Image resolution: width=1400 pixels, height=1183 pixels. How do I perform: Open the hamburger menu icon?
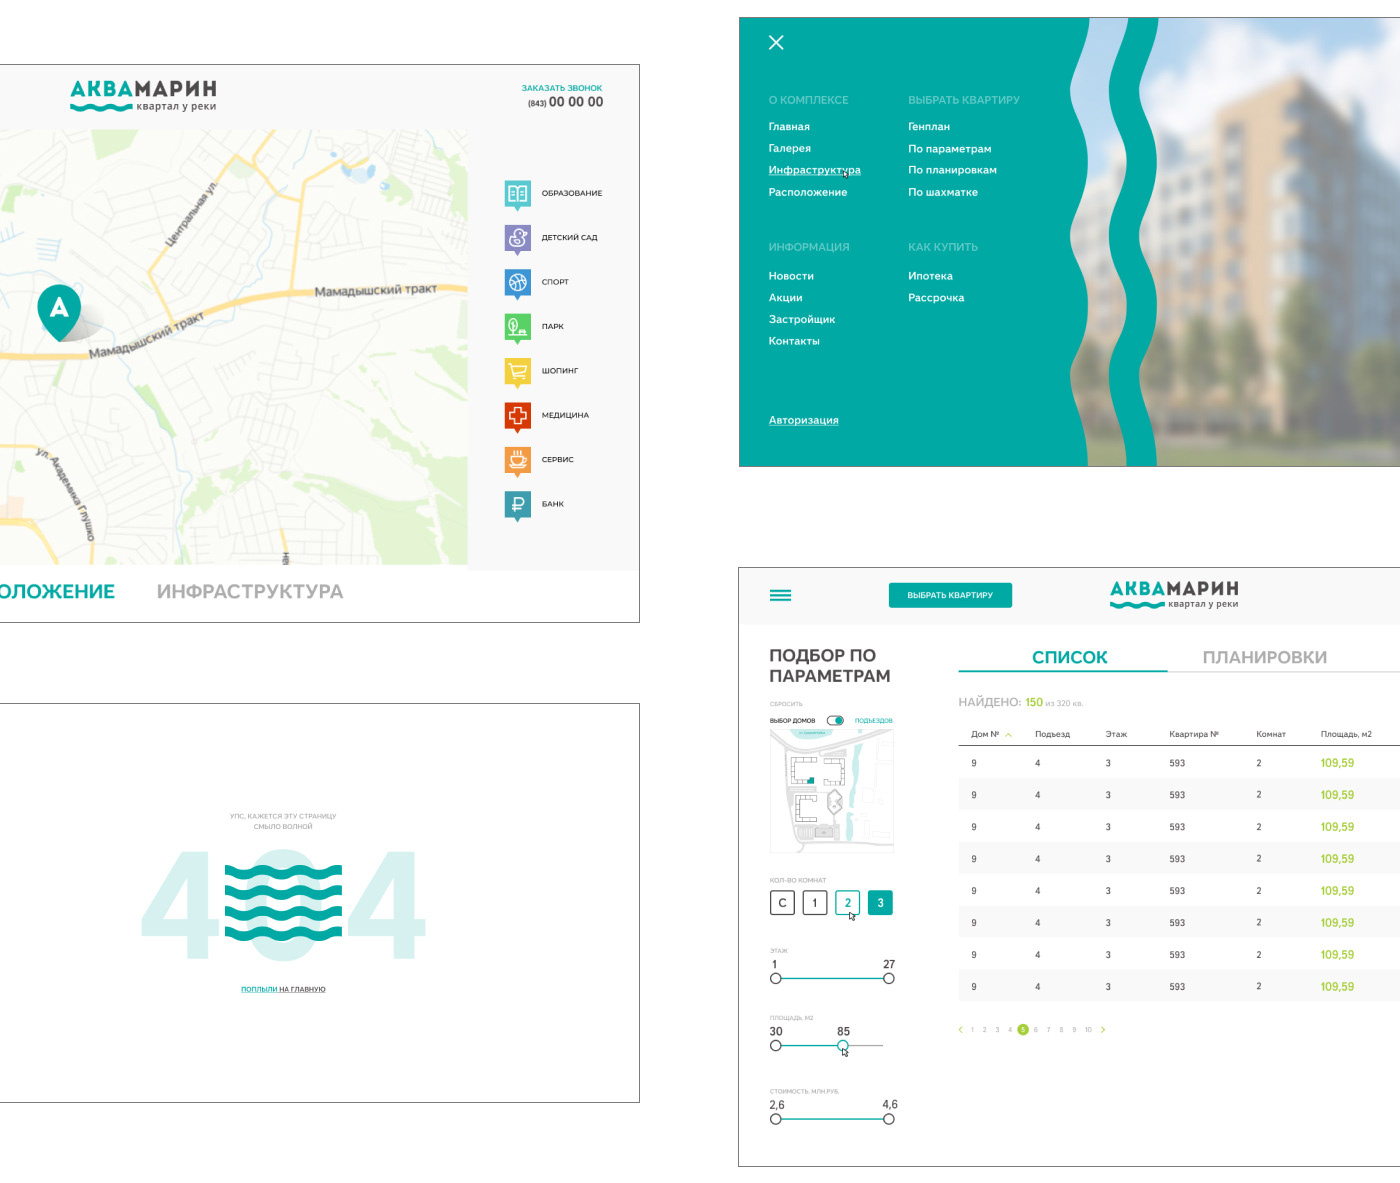click(x=780, y=595)
